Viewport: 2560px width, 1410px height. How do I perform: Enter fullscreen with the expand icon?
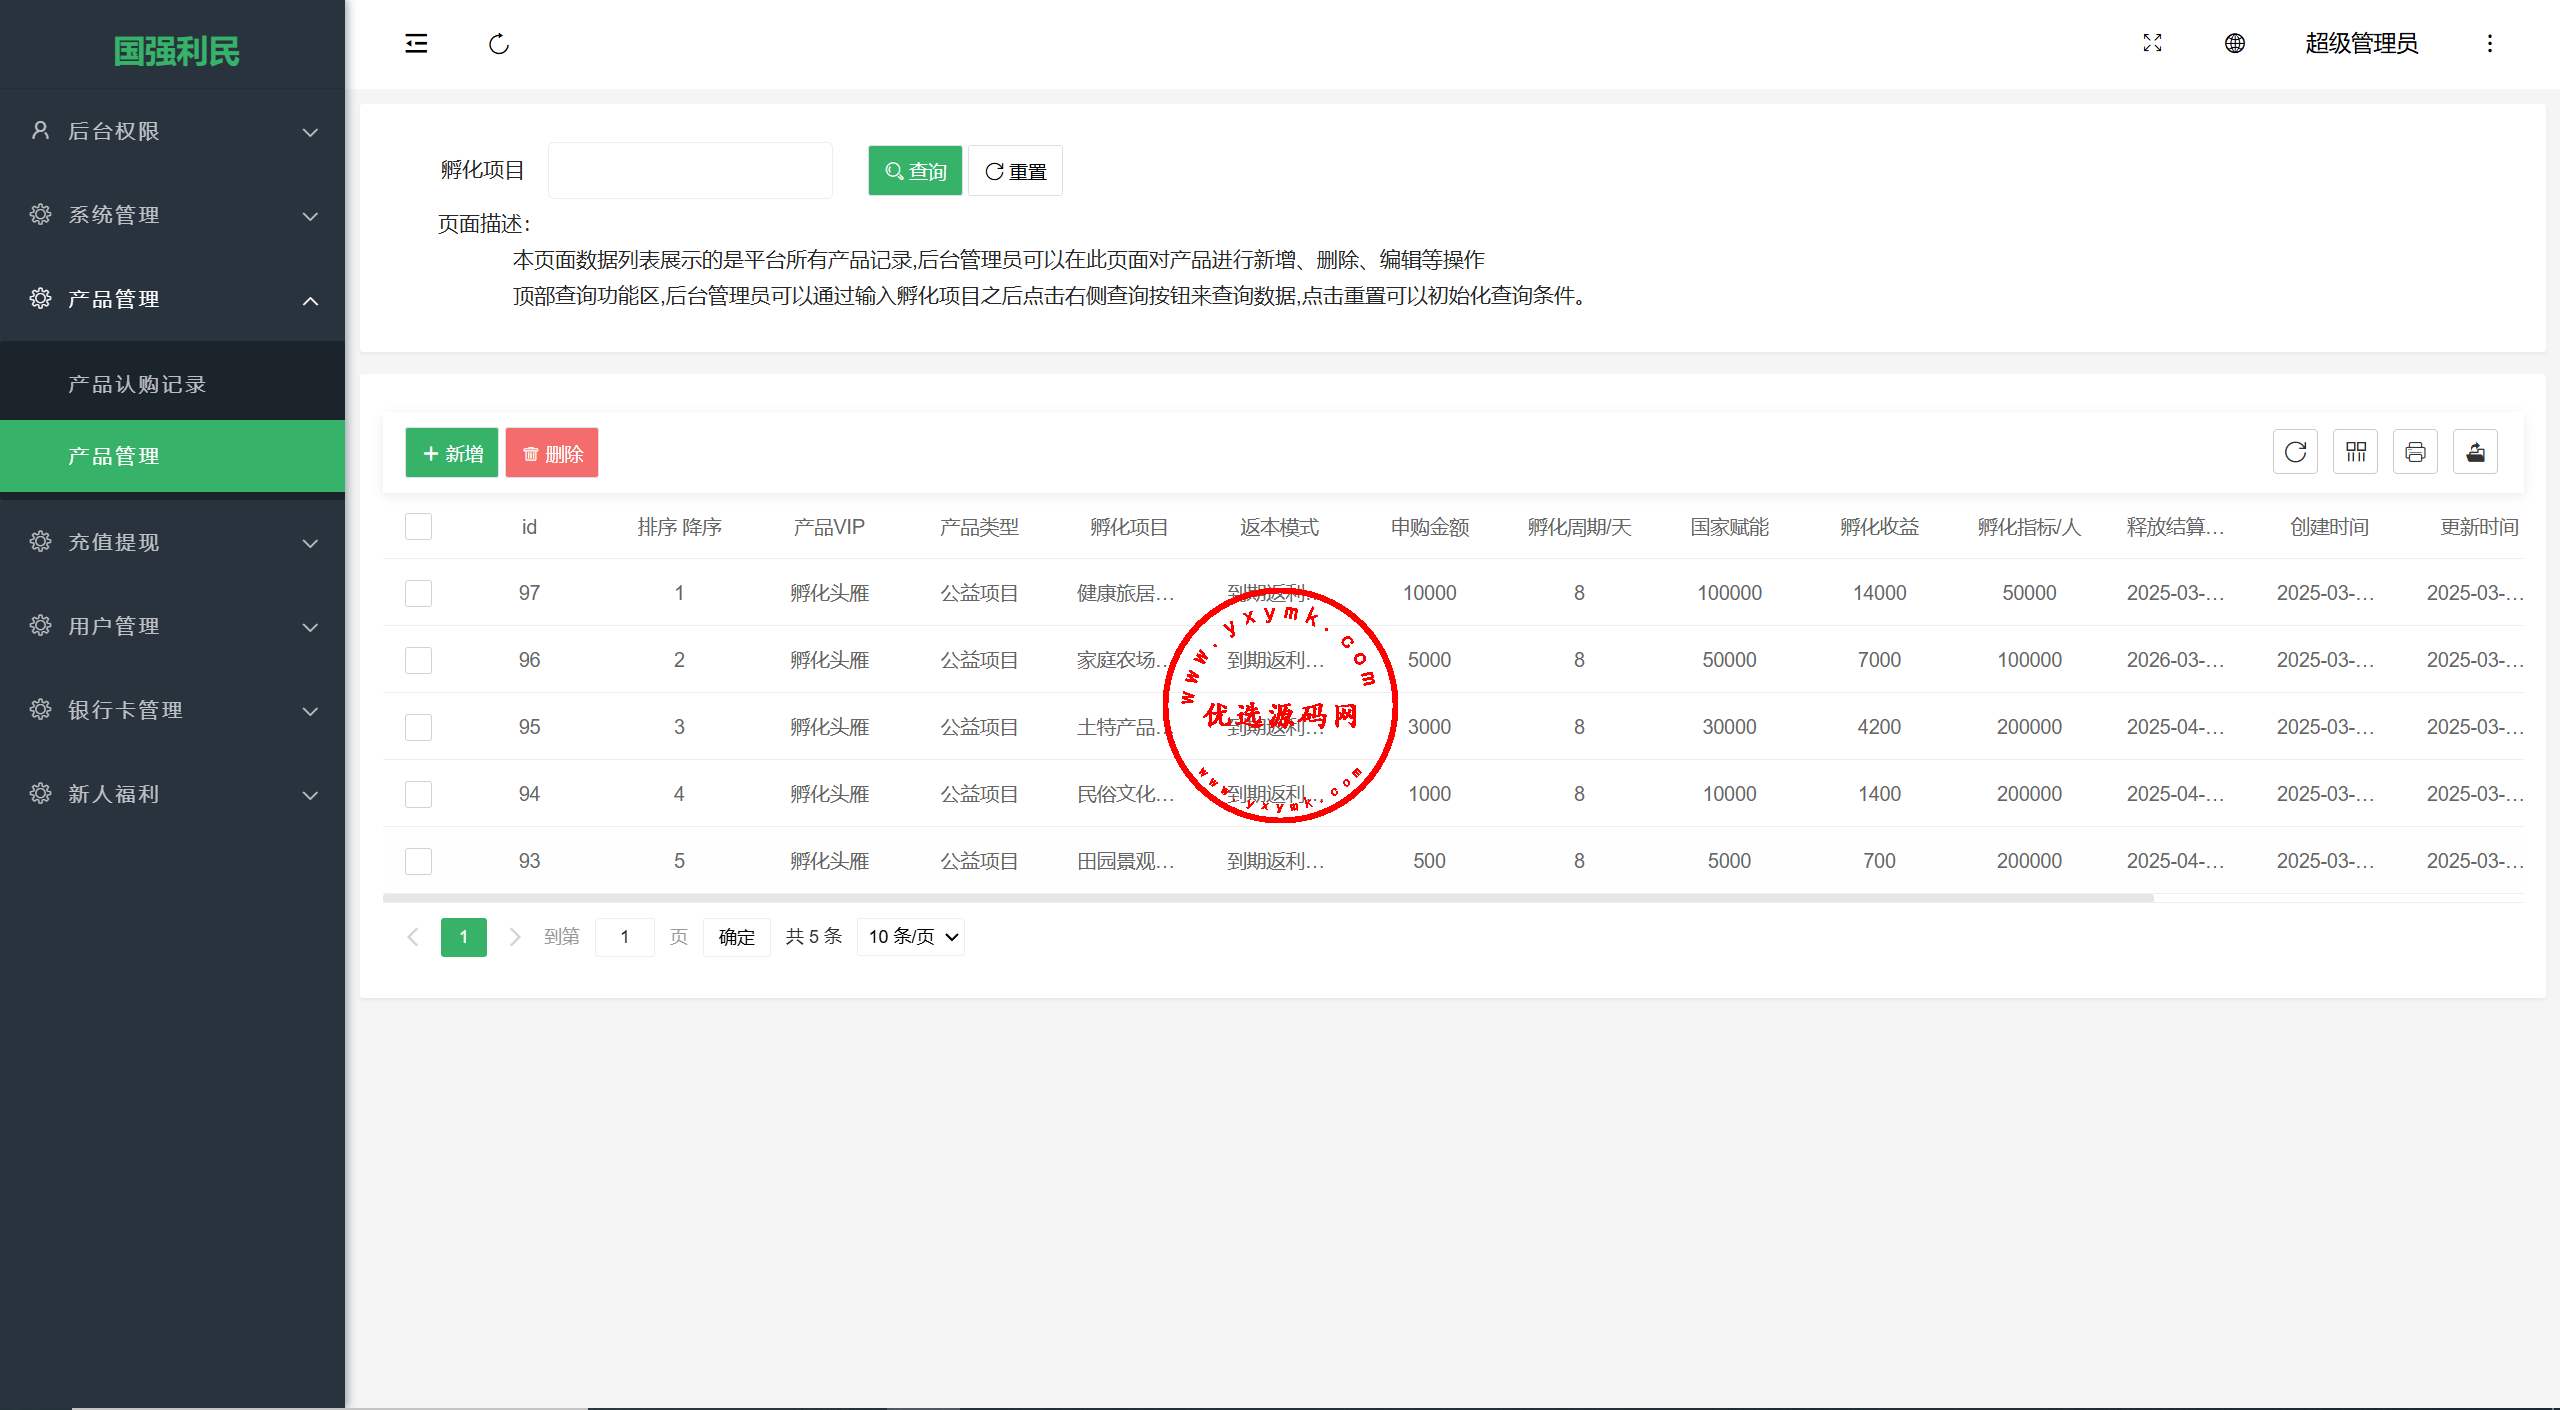pyautogui.click(x=2152, y=43)
